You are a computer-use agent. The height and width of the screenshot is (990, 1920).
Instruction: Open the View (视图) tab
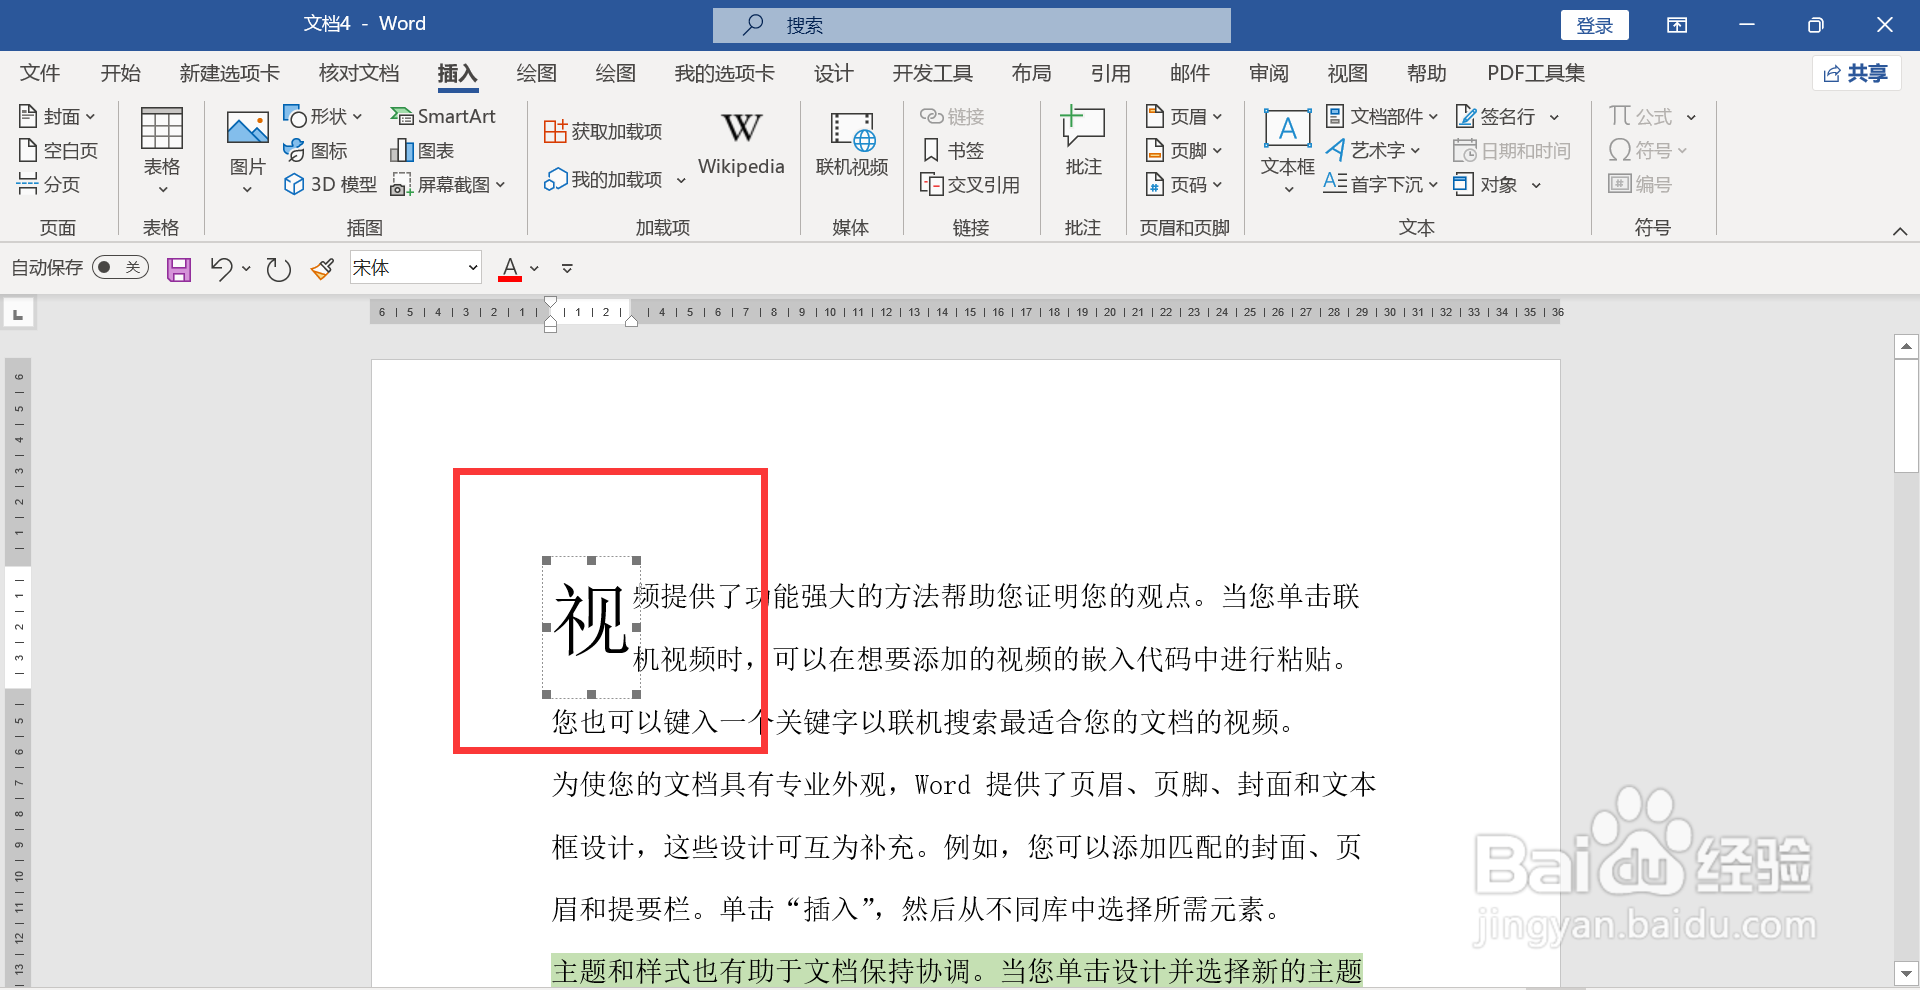pyautogui.click(x=1347, y=74)
